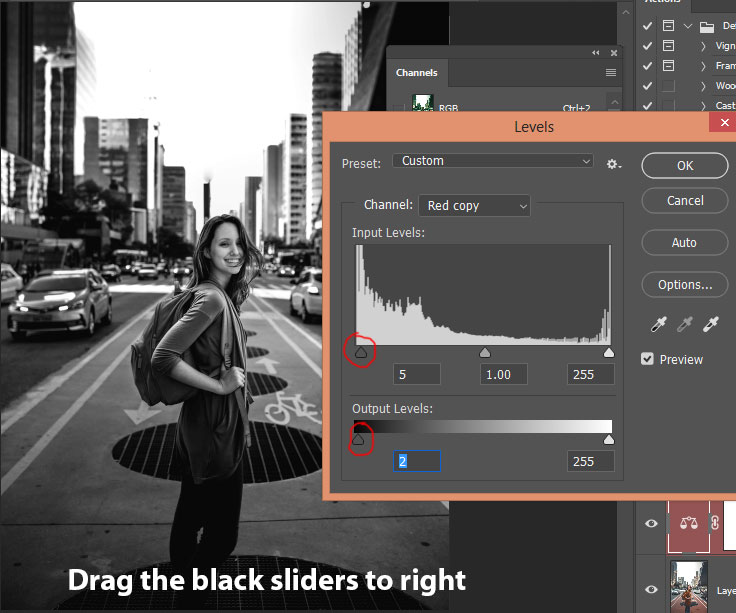Toggle the Preview checkbox in Levels
The height and width of the screenshot is (613, 736).
point(647,359)
